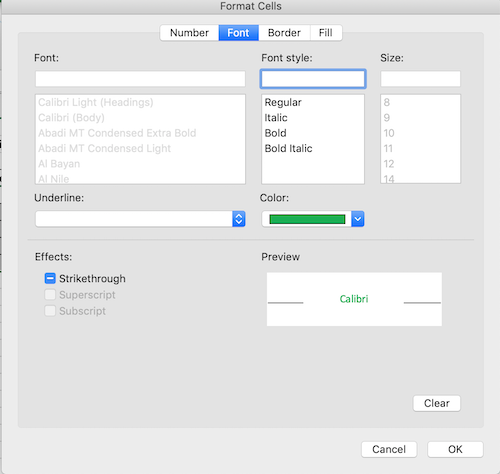Viewport: 500px width, 474px height.
Task: Enable the Superscript checkbox
Action: [50, 295]
